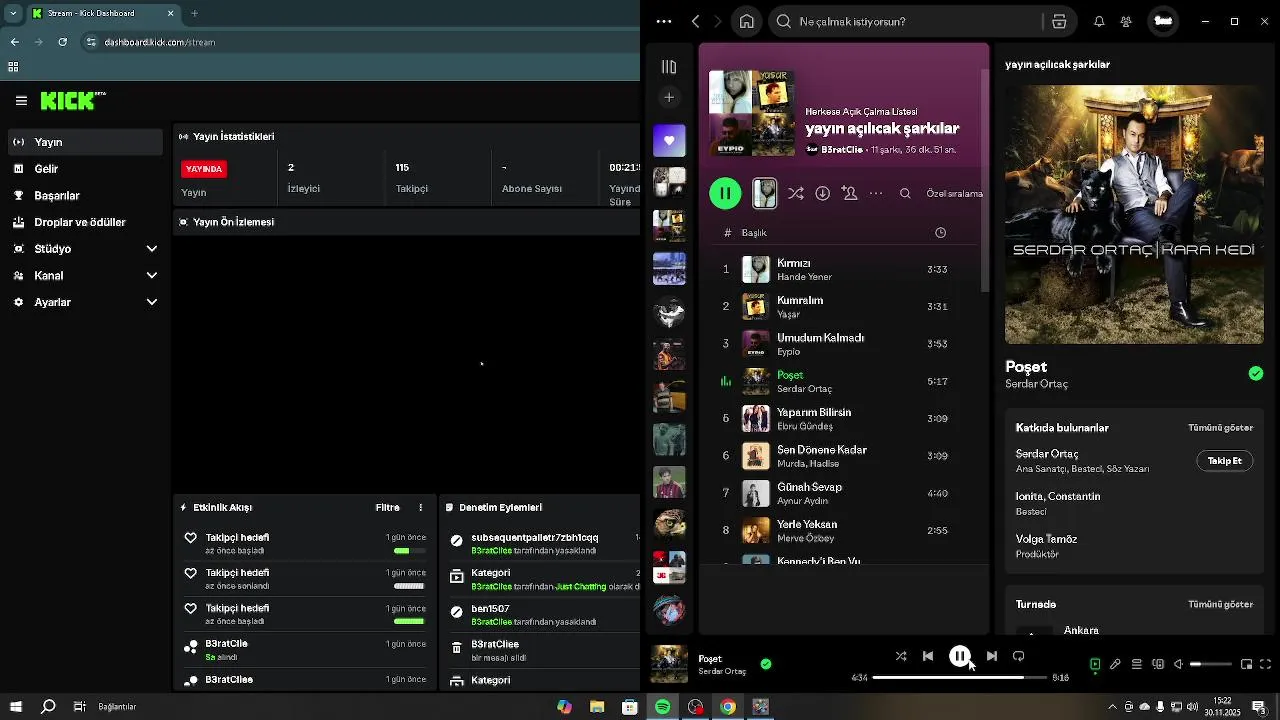
Task: Select the track Yaparım Bilirsin
Action: click(843, 419)
